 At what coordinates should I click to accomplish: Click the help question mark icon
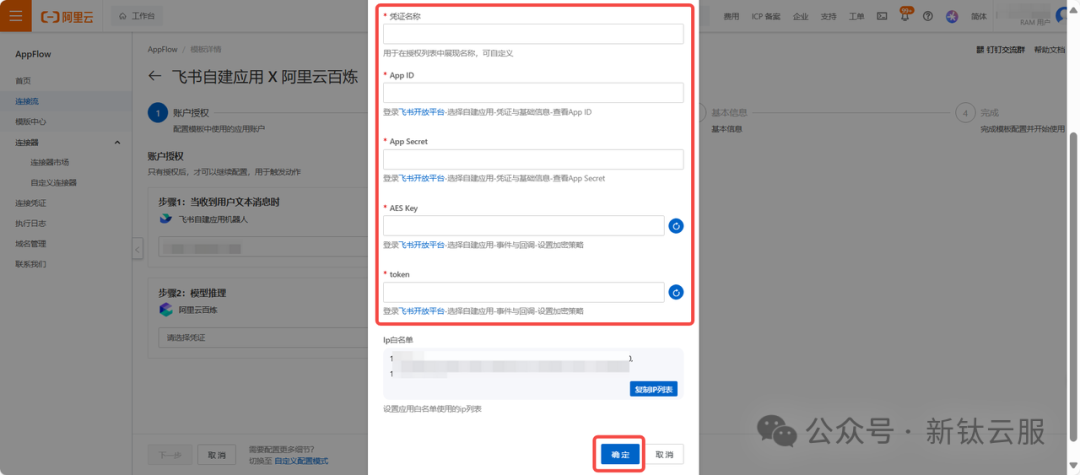[927, 17]
